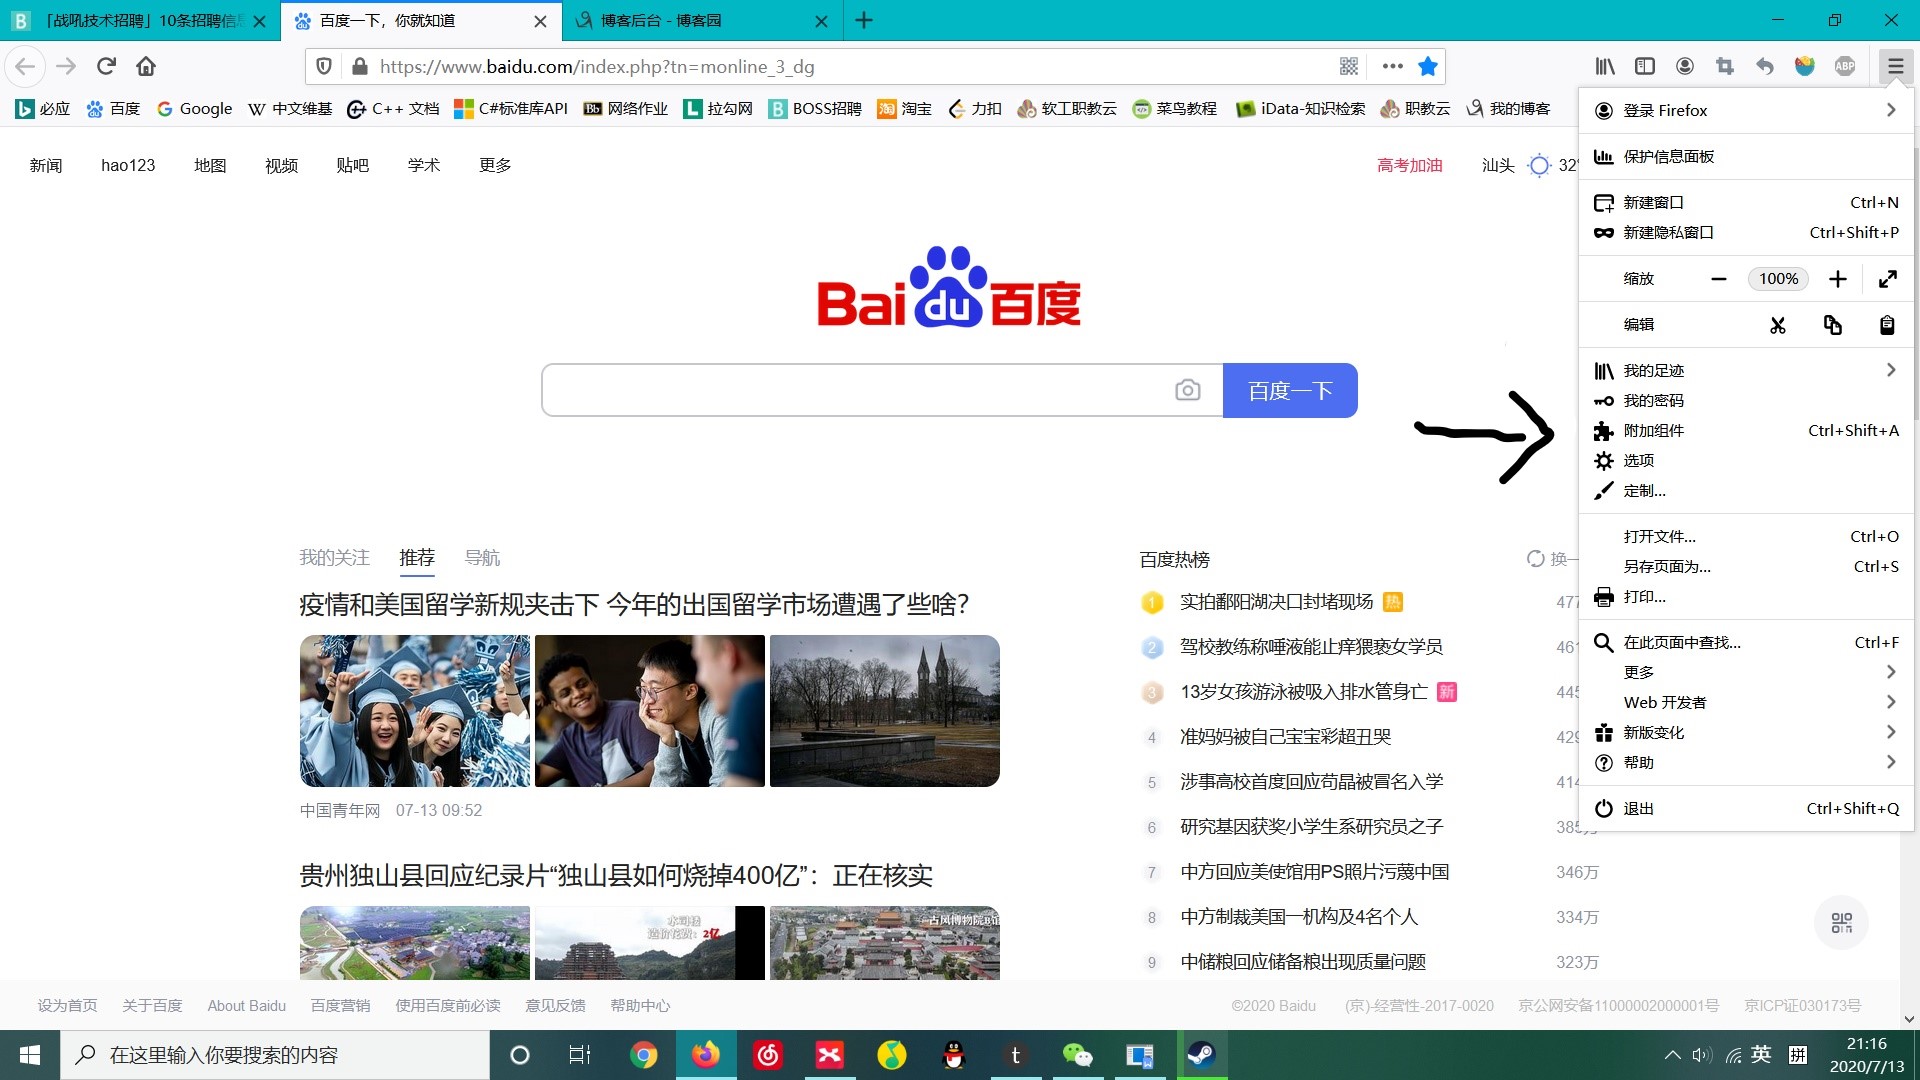The image size is (1920, 1080).
Task: Expand the 我的足迹 submenu
Action: pyautogui.click(x=1890, y=370)
